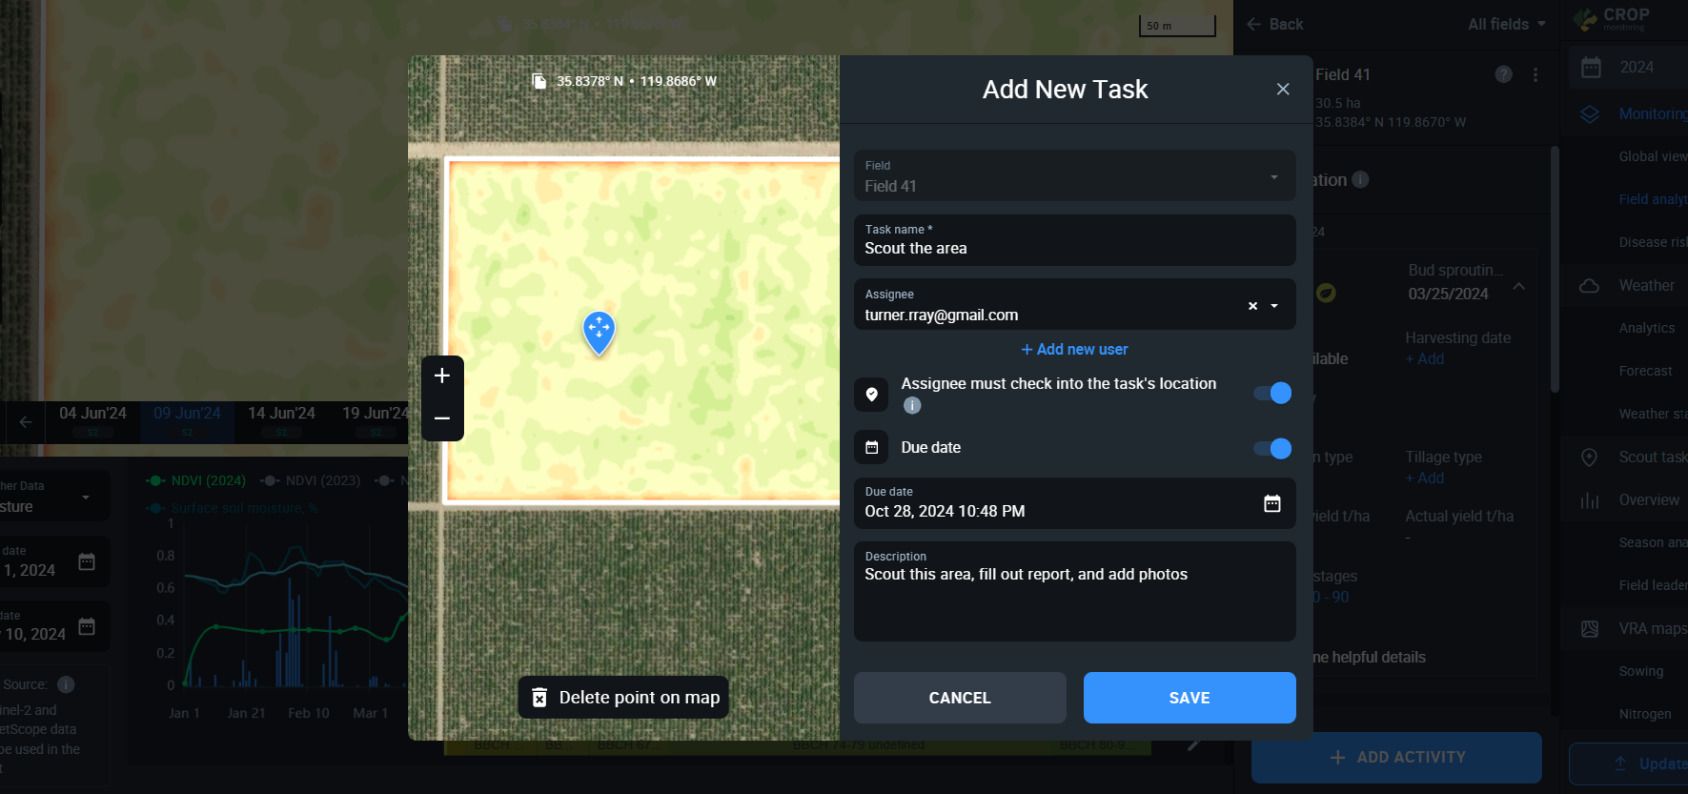
Task: Open the Field 41 dropdown
Action: click(x=1074, y=176)
